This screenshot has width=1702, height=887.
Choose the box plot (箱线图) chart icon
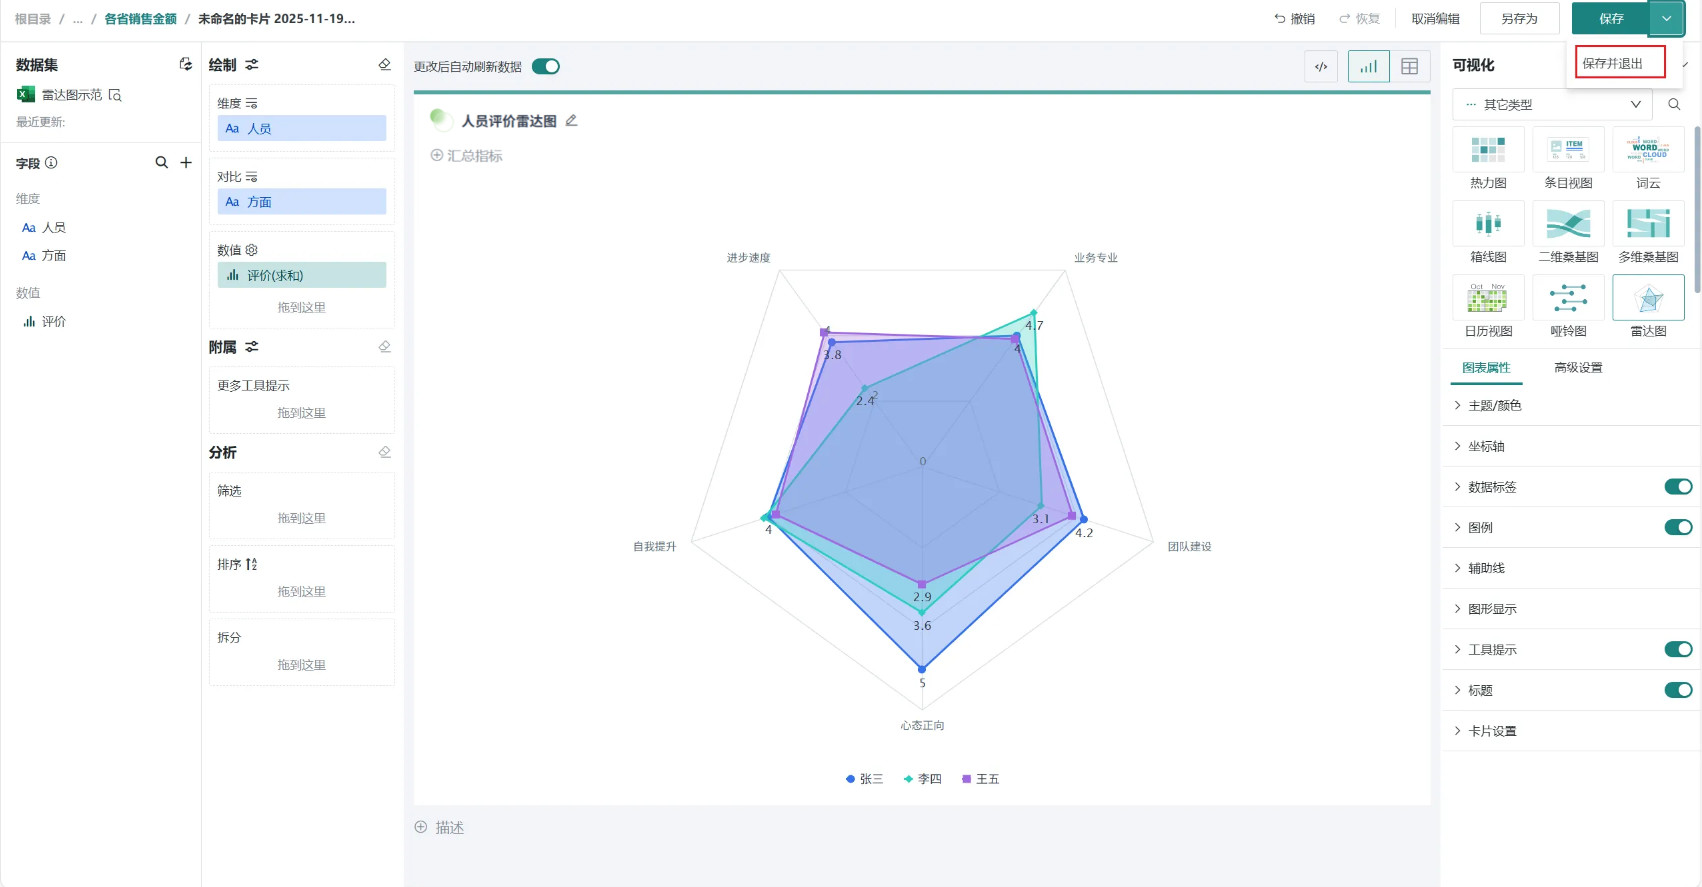tap(1488, 224)
